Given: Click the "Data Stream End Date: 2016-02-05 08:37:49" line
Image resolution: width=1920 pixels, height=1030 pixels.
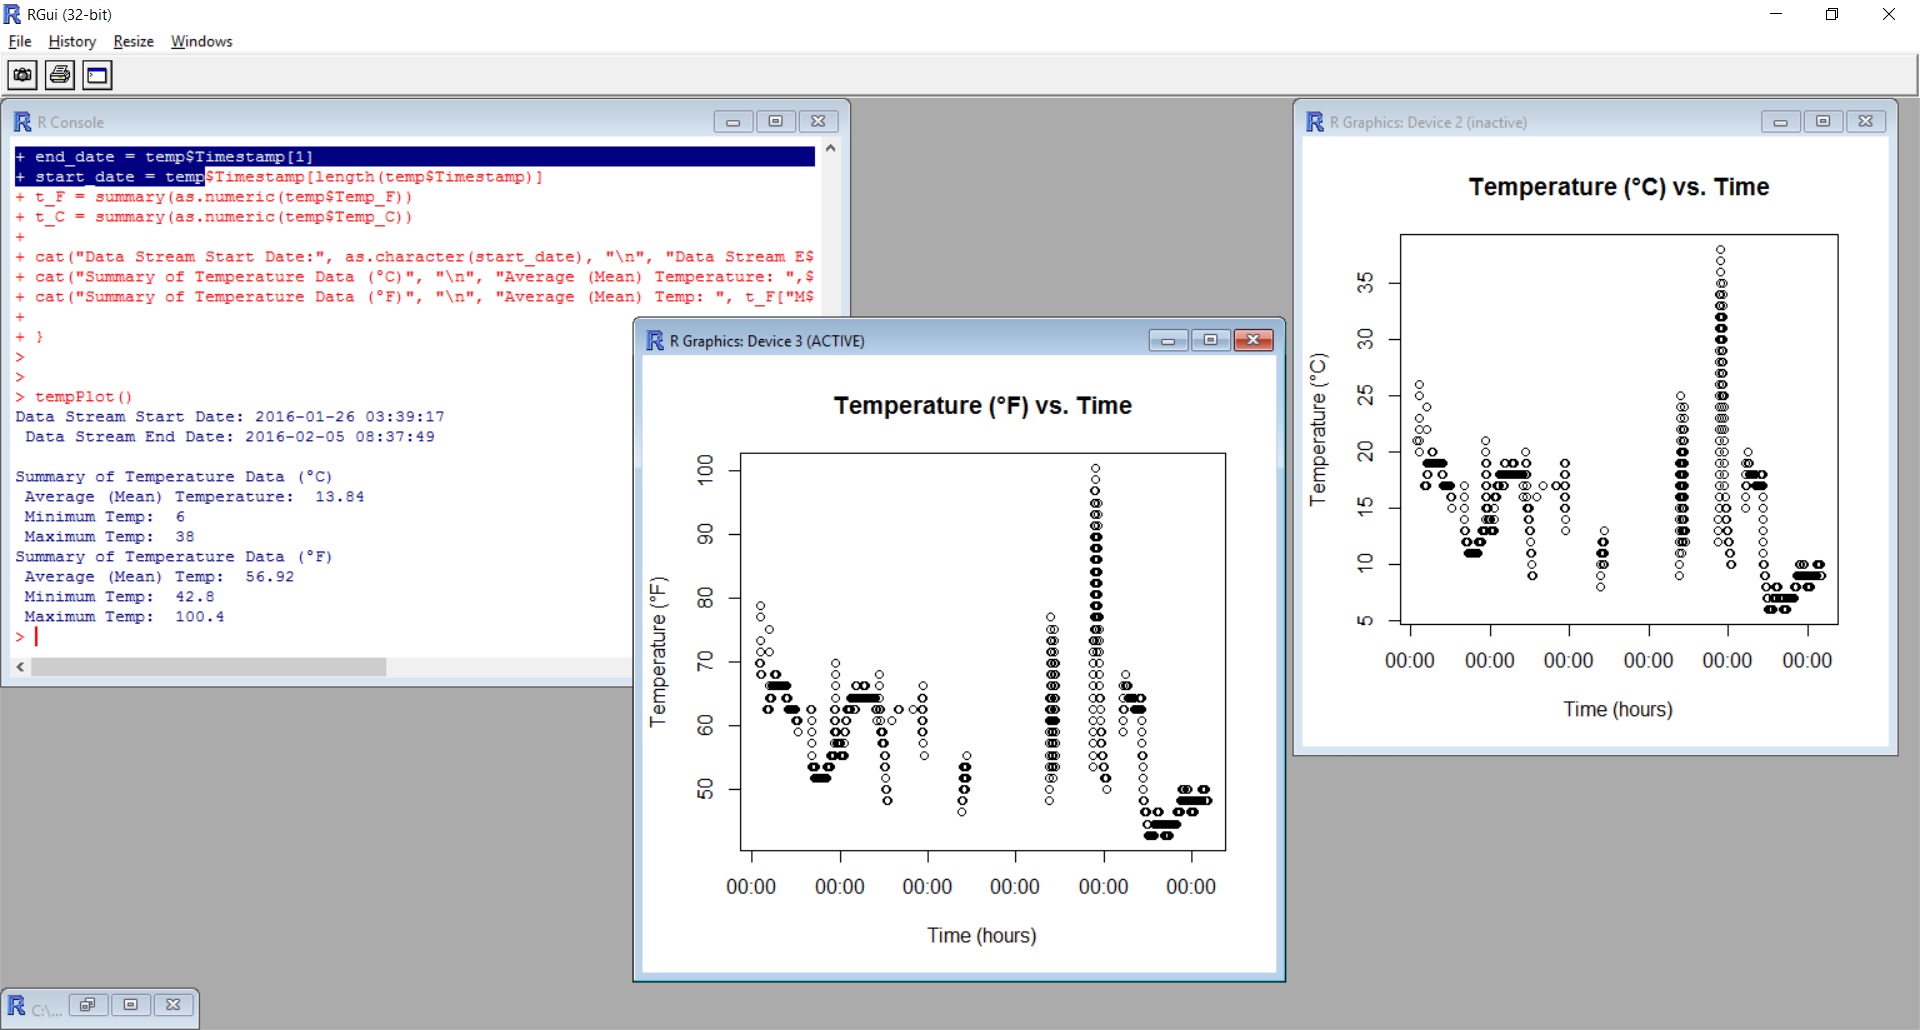Looking at the screenshot, I should tap(230, 437).
